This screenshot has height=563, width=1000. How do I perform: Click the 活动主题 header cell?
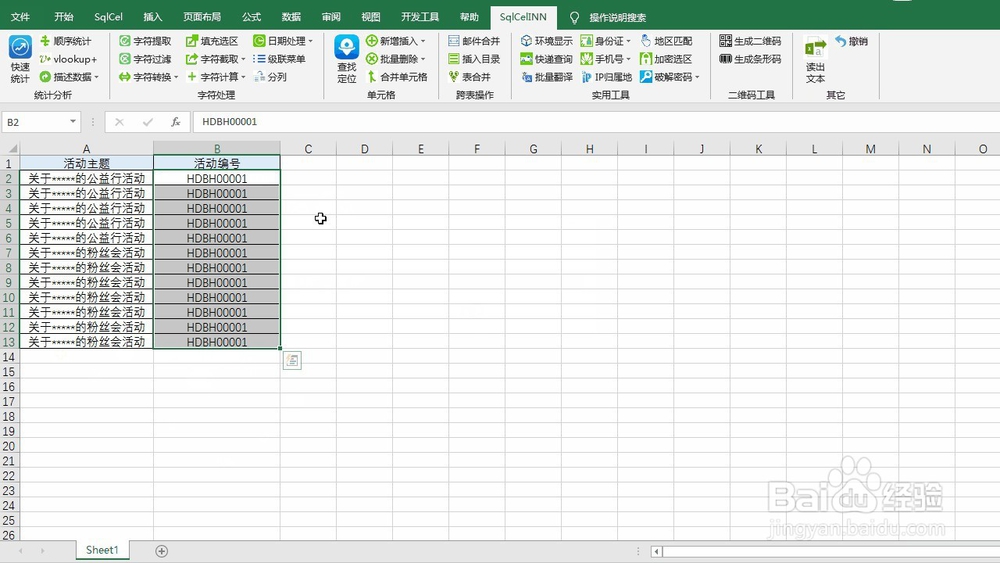pos(86,163)
